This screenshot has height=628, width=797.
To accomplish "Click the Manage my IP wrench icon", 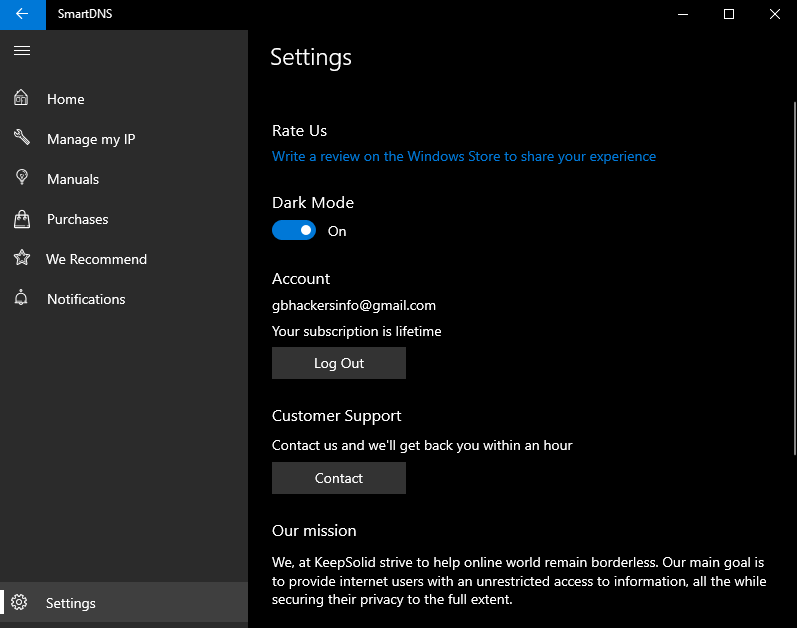I will [x=21, y=137].
